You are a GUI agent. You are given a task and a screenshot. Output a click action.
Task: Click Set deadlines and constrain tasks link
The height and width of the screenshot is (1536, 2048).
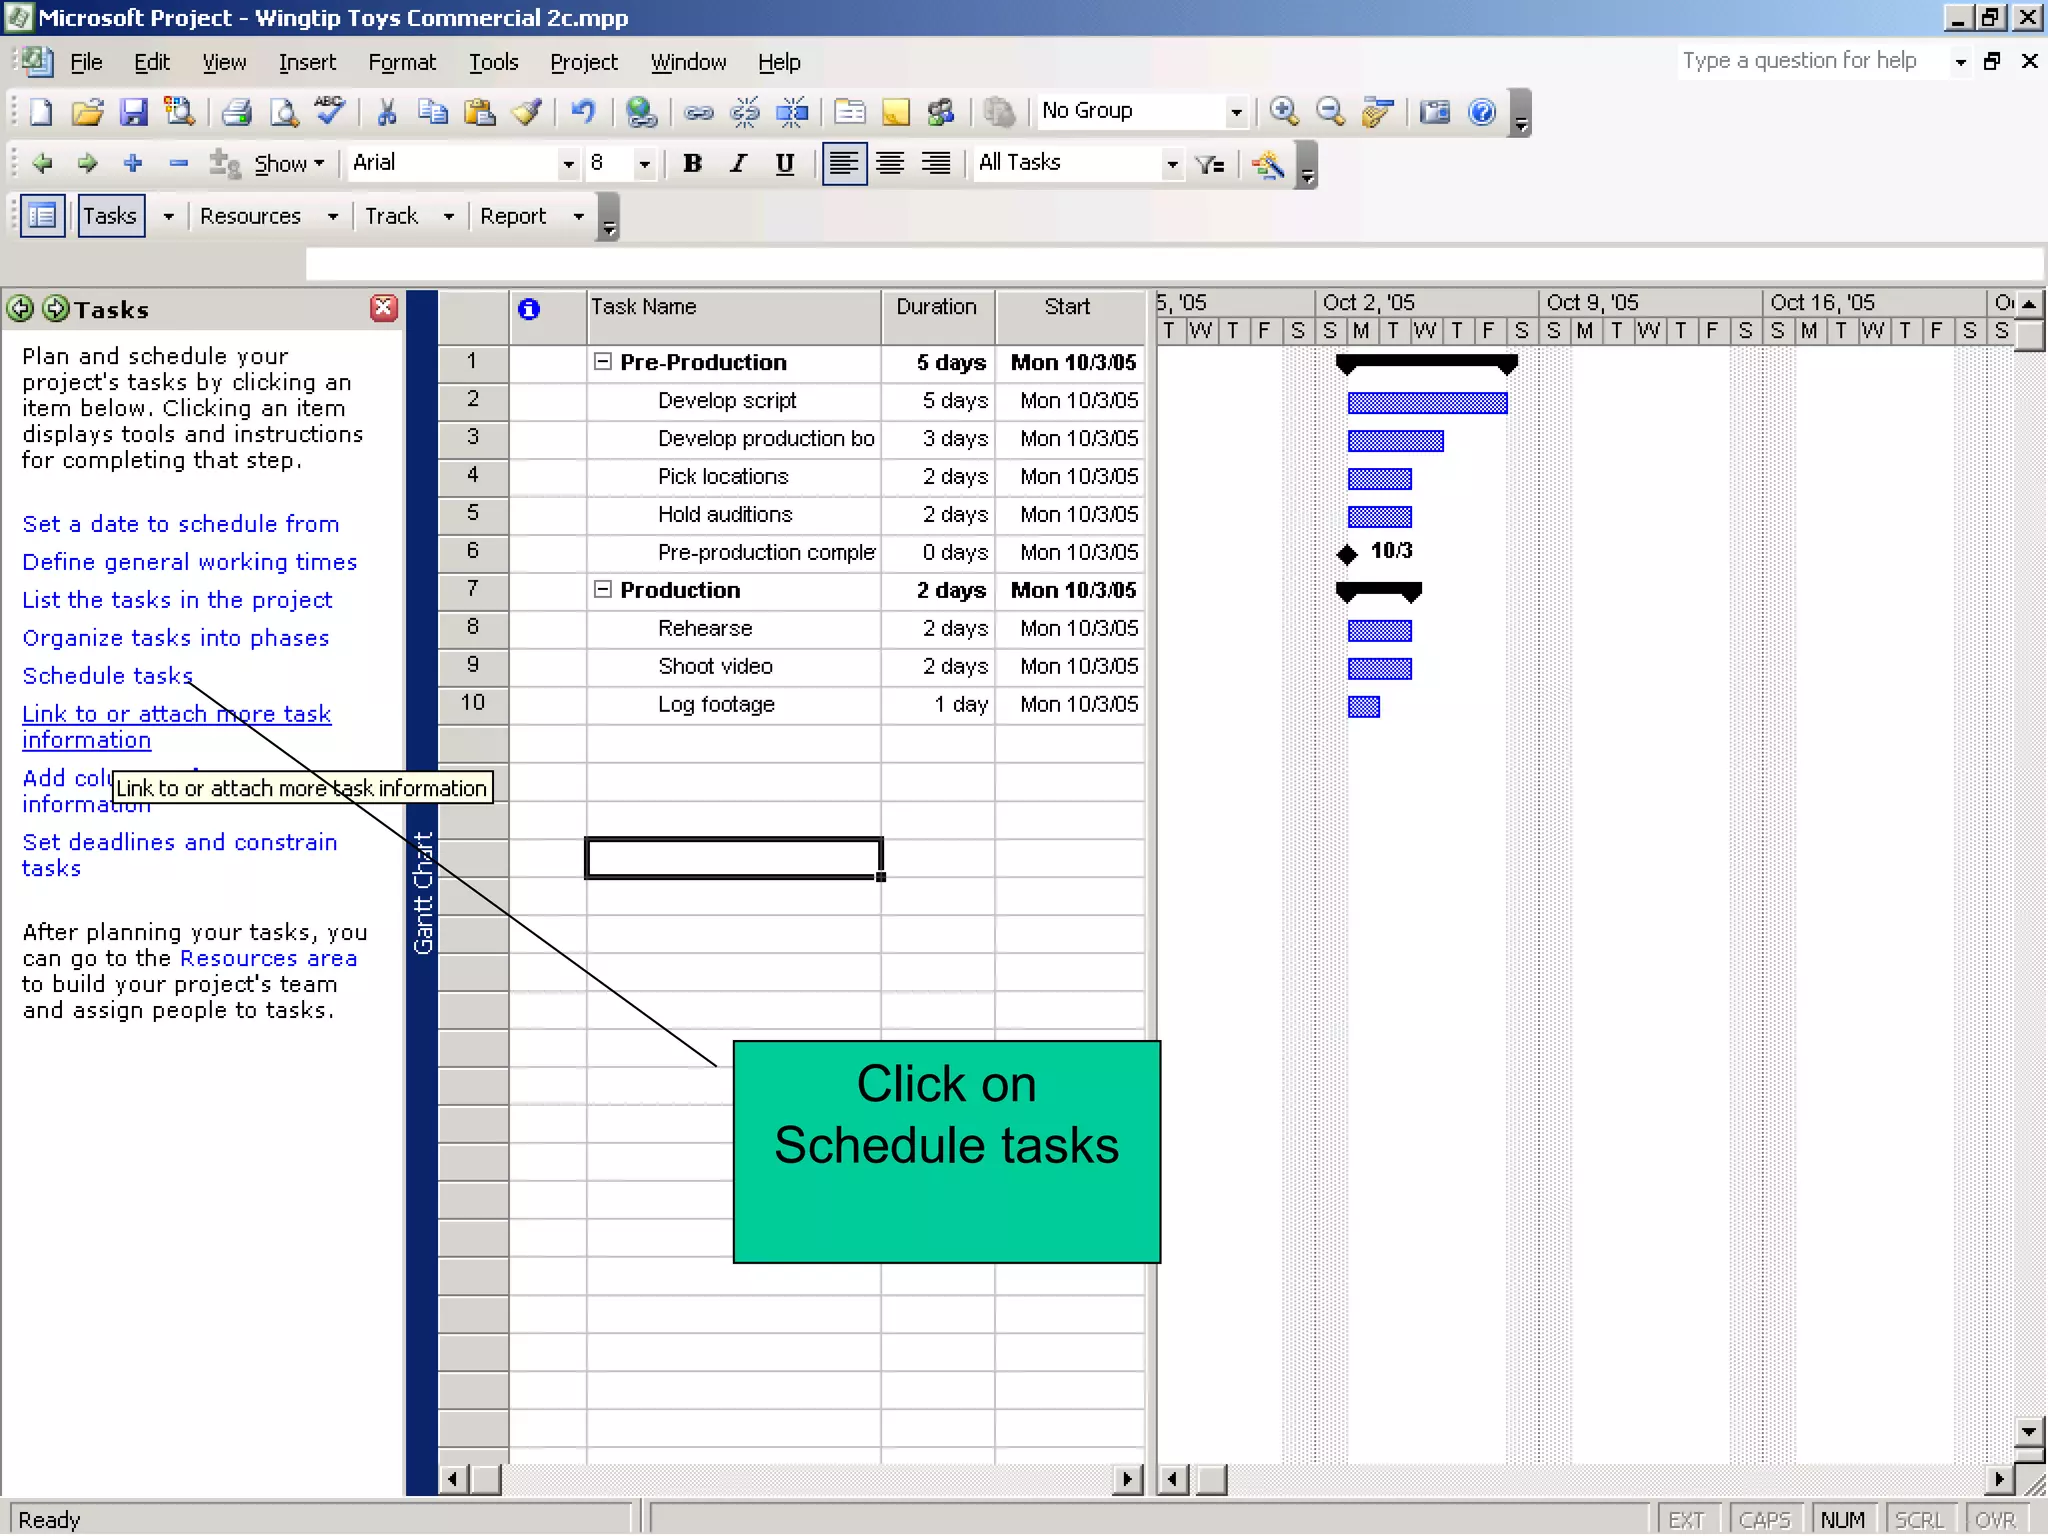coord(180,855)
